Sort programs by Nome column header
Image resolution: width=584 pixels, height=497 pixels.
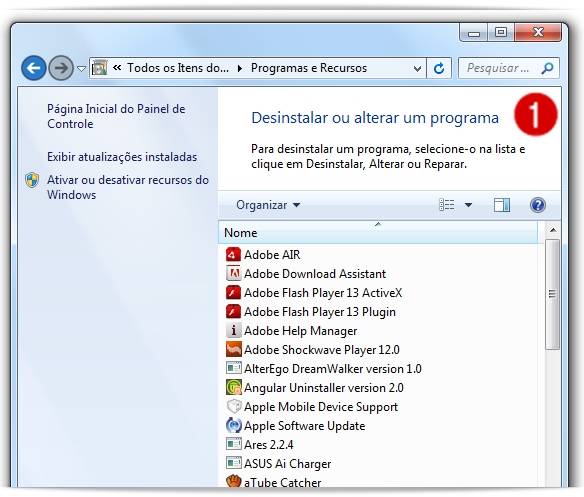[378, 232]
